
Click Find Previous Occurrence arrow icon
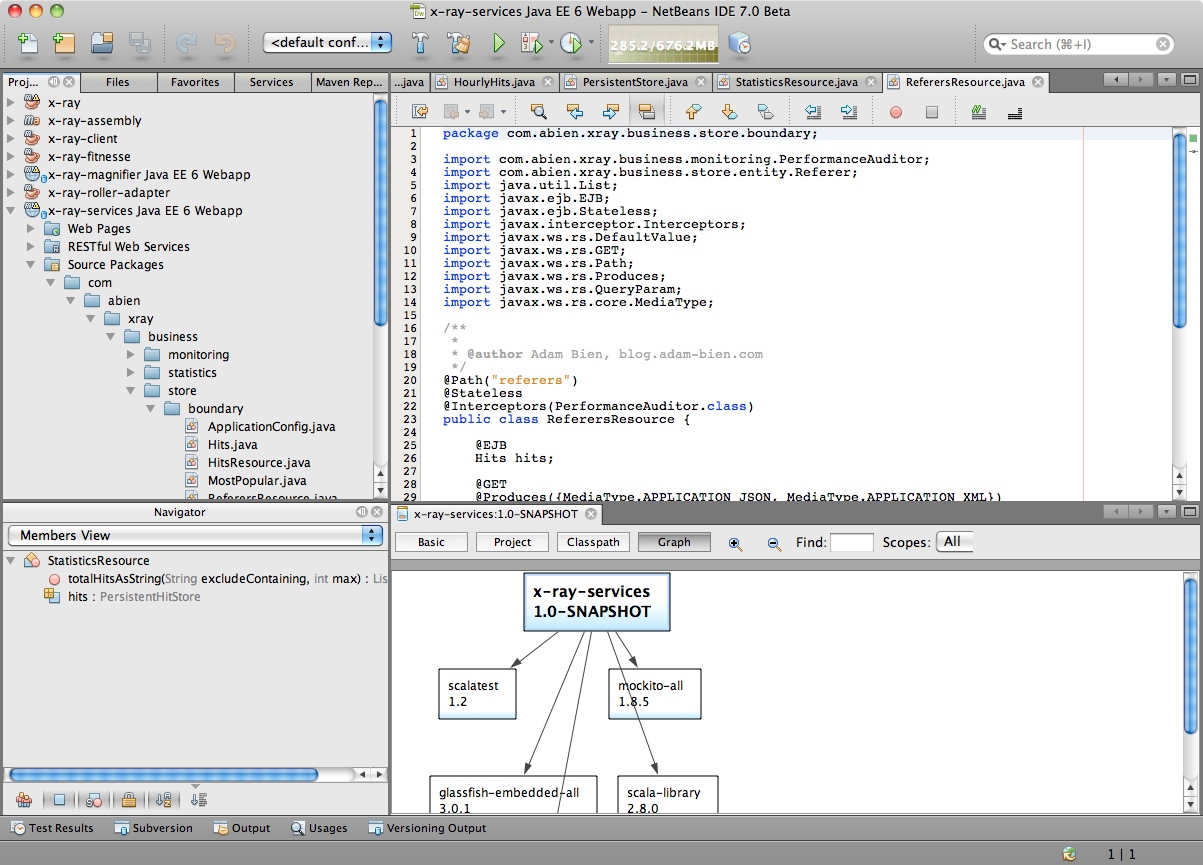[x=574, y=112]
